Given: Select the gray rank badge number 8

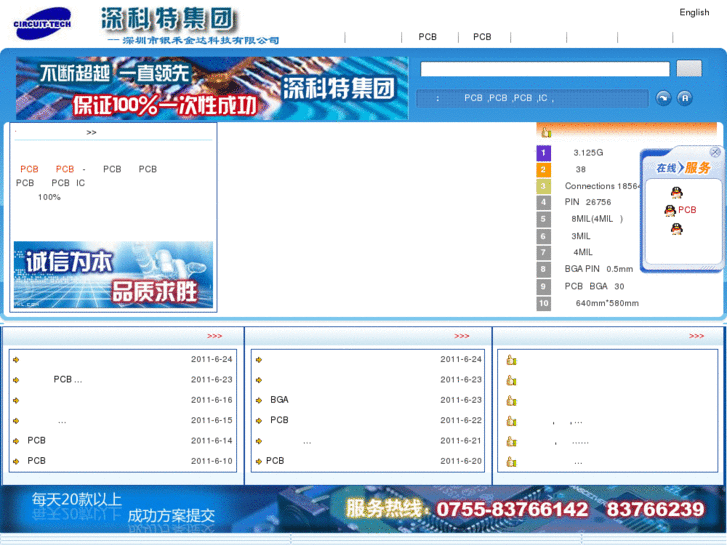Looking at the screenshot, I should point(543,269).
